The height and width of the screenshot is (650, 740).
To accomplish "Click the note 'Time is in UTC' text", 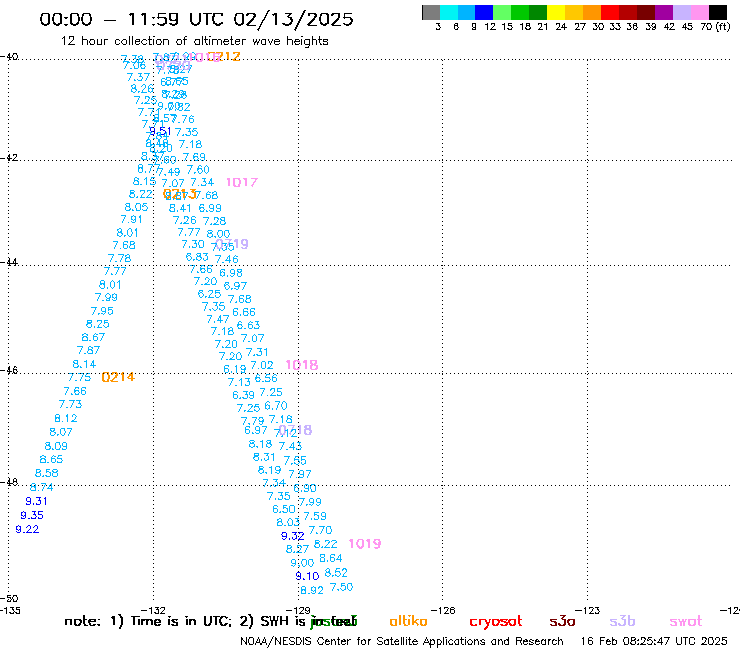I will pos(181,621).
